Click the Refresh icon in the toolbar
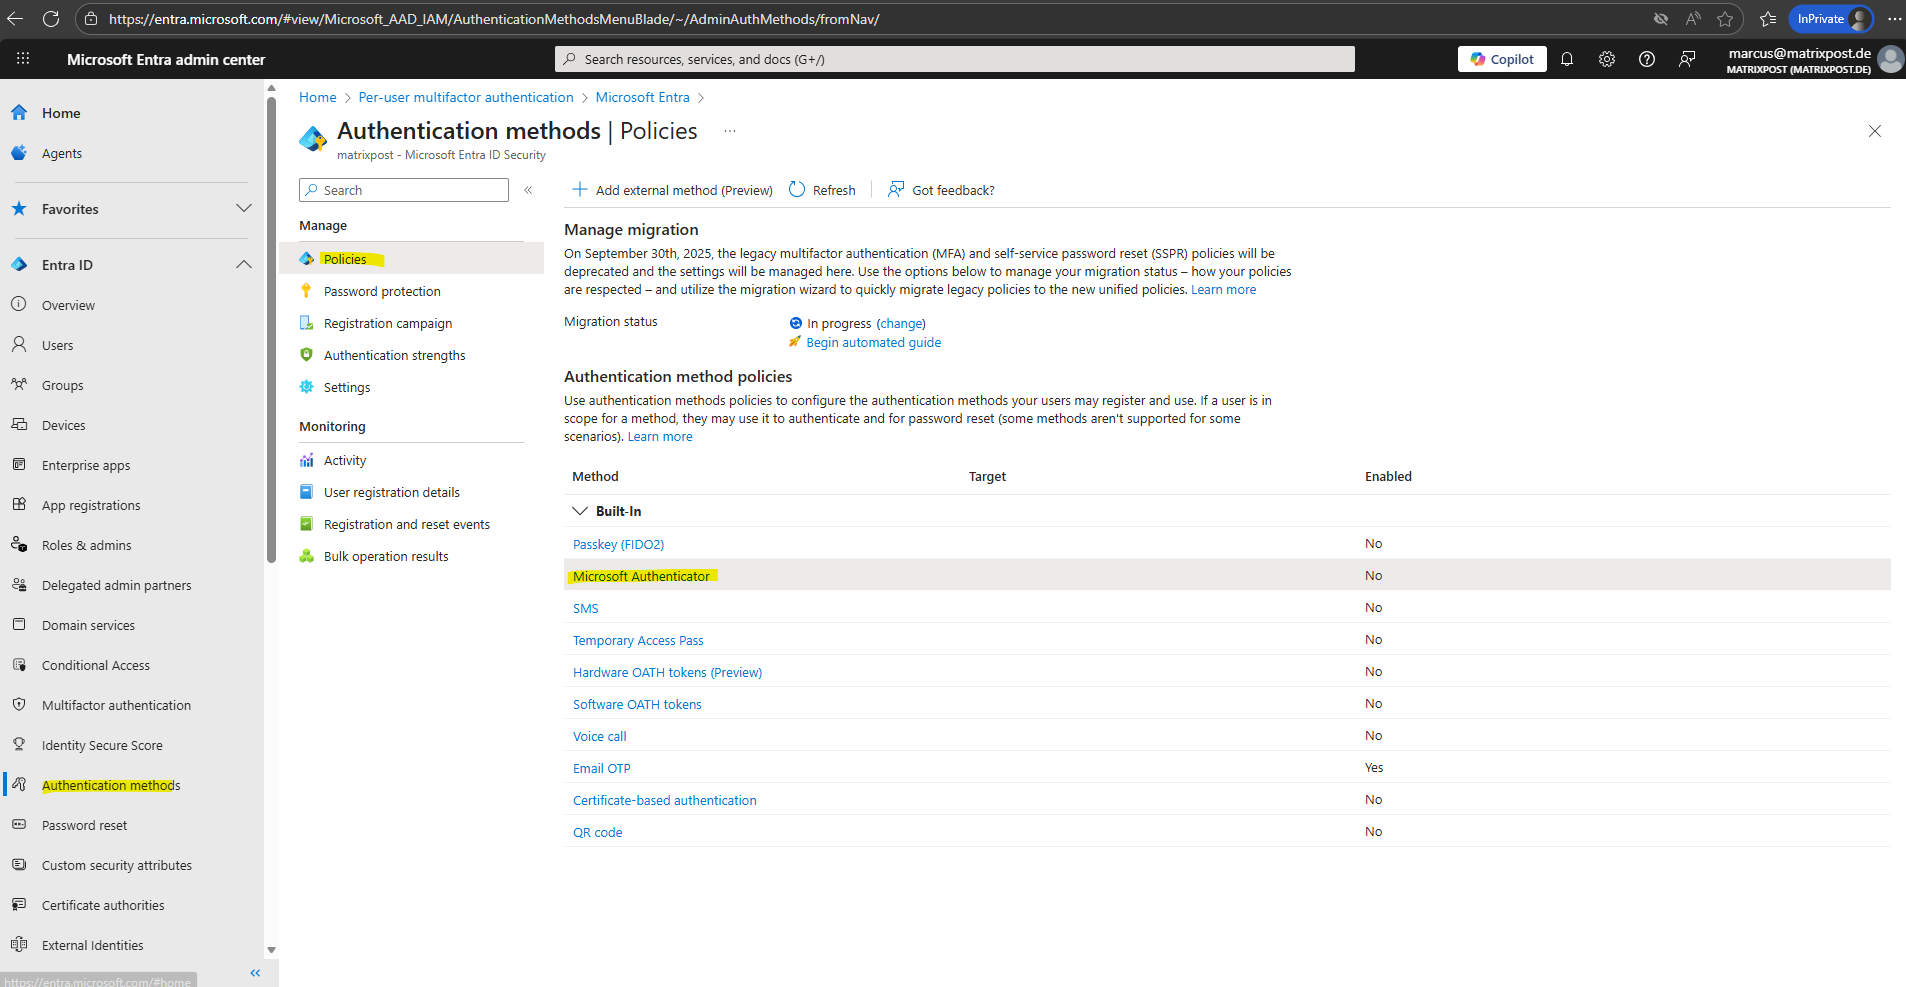Viewport: 1906px width, 987px height. tap(797, 190)
